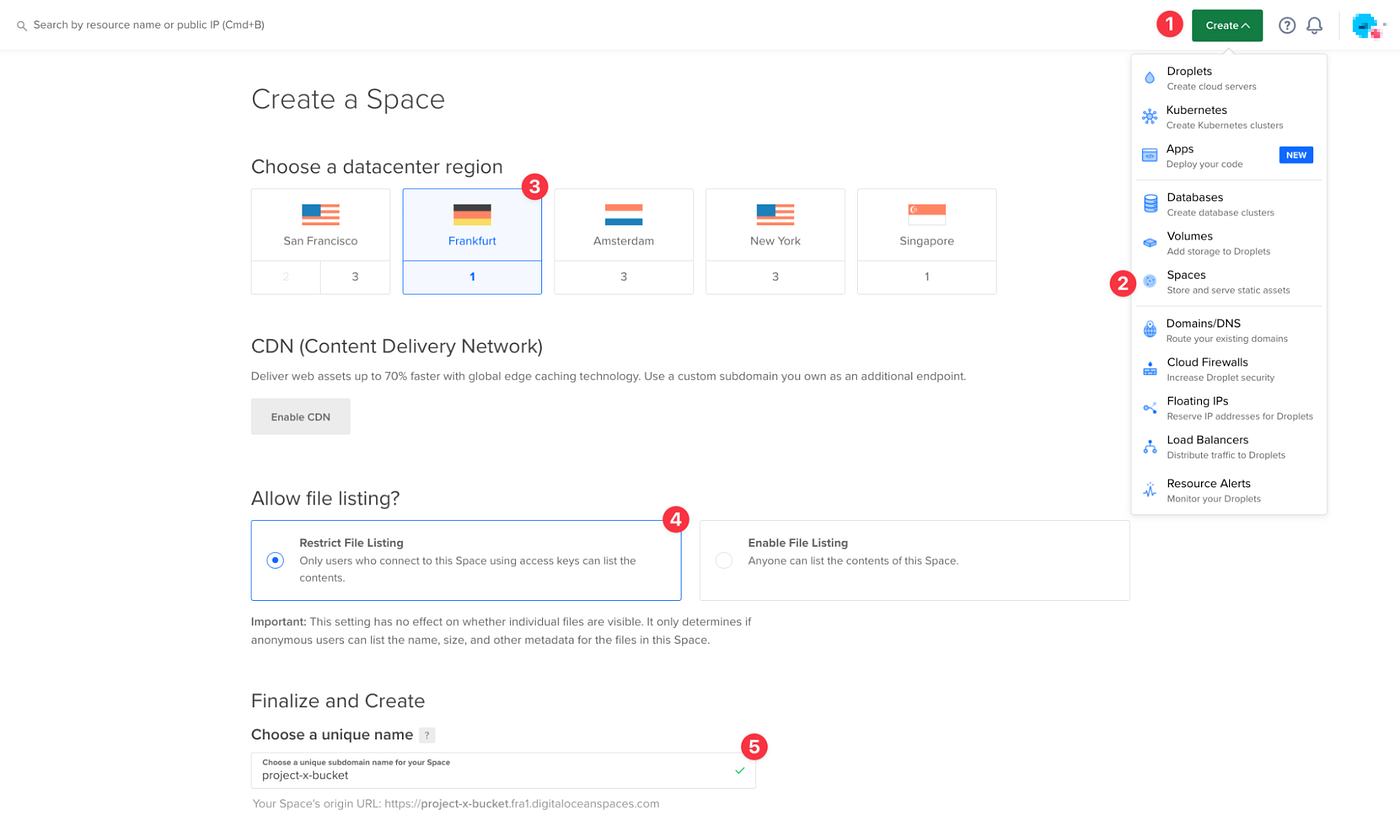1400x824 pixels.
Task: Click the Droplets icon in the menu
Action: (x=1150, y=76)
